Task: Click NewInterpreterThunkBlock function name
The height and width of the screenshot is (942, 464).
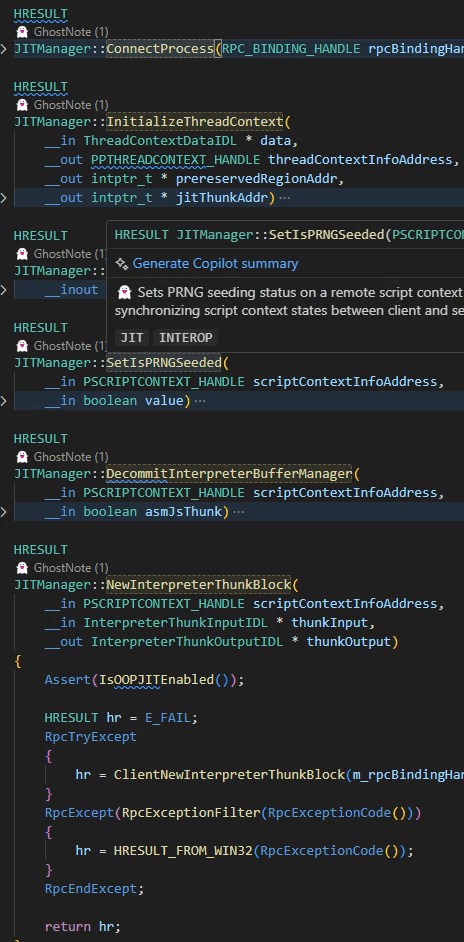Action: (198, 585)
